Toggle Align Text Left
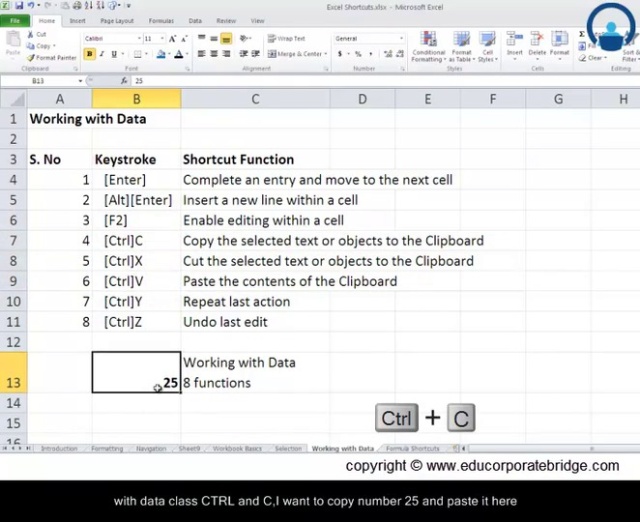Image resolution: width=640 pixels, height=522 pixels. point(202,54)
